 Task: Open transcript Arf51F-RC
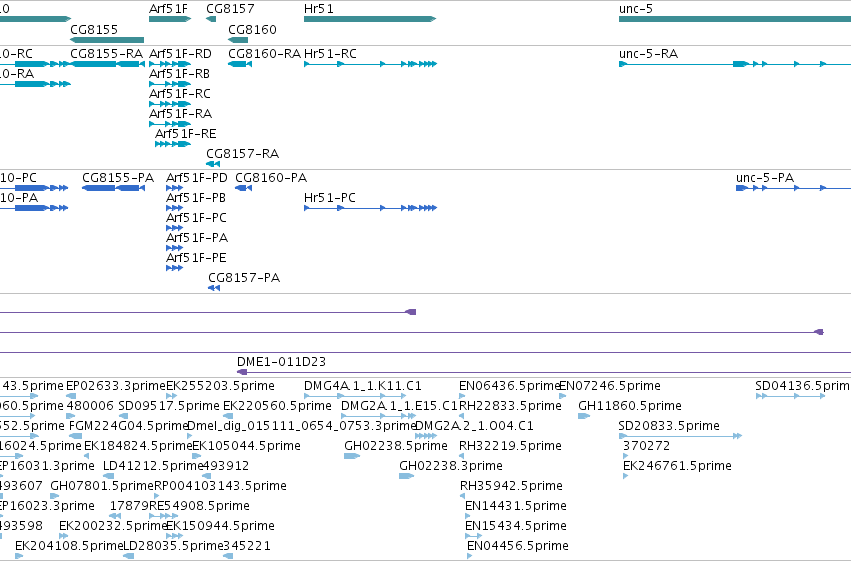point(180,94)
